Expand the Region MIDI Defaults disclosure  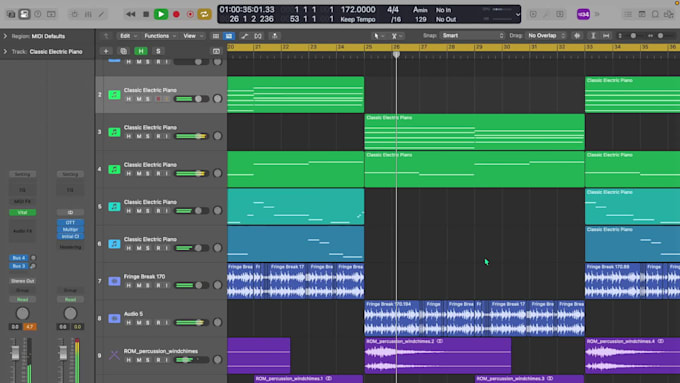5,36
